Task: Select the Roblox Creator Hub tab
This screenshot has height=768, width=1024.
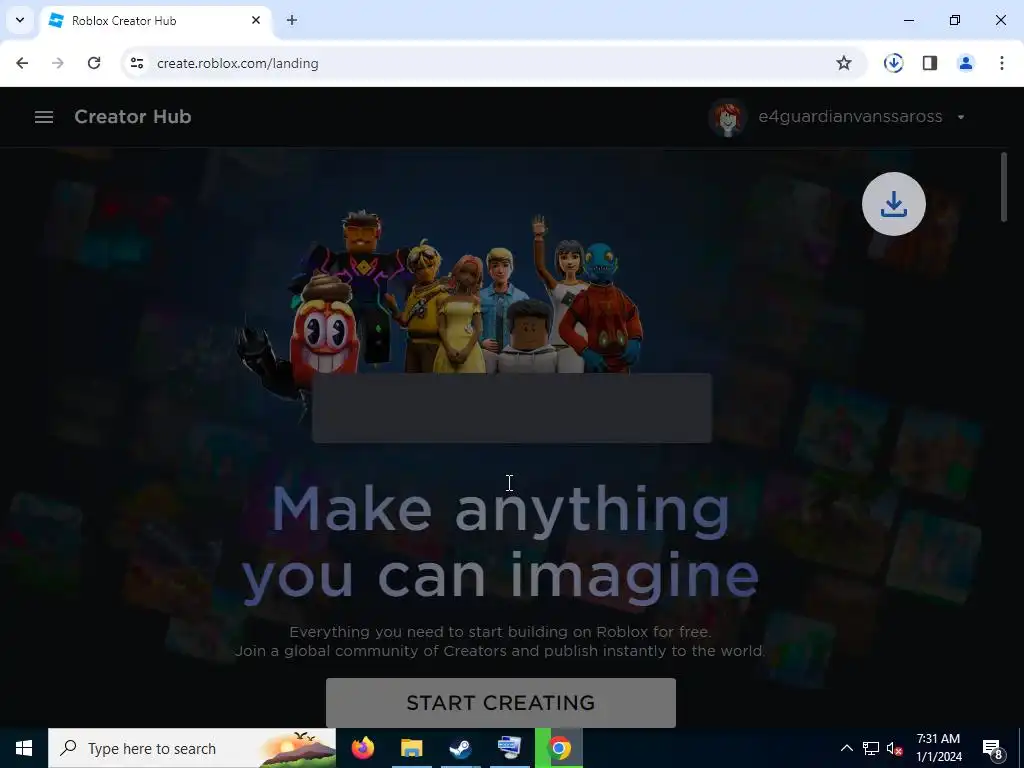Action: point(156,21)
